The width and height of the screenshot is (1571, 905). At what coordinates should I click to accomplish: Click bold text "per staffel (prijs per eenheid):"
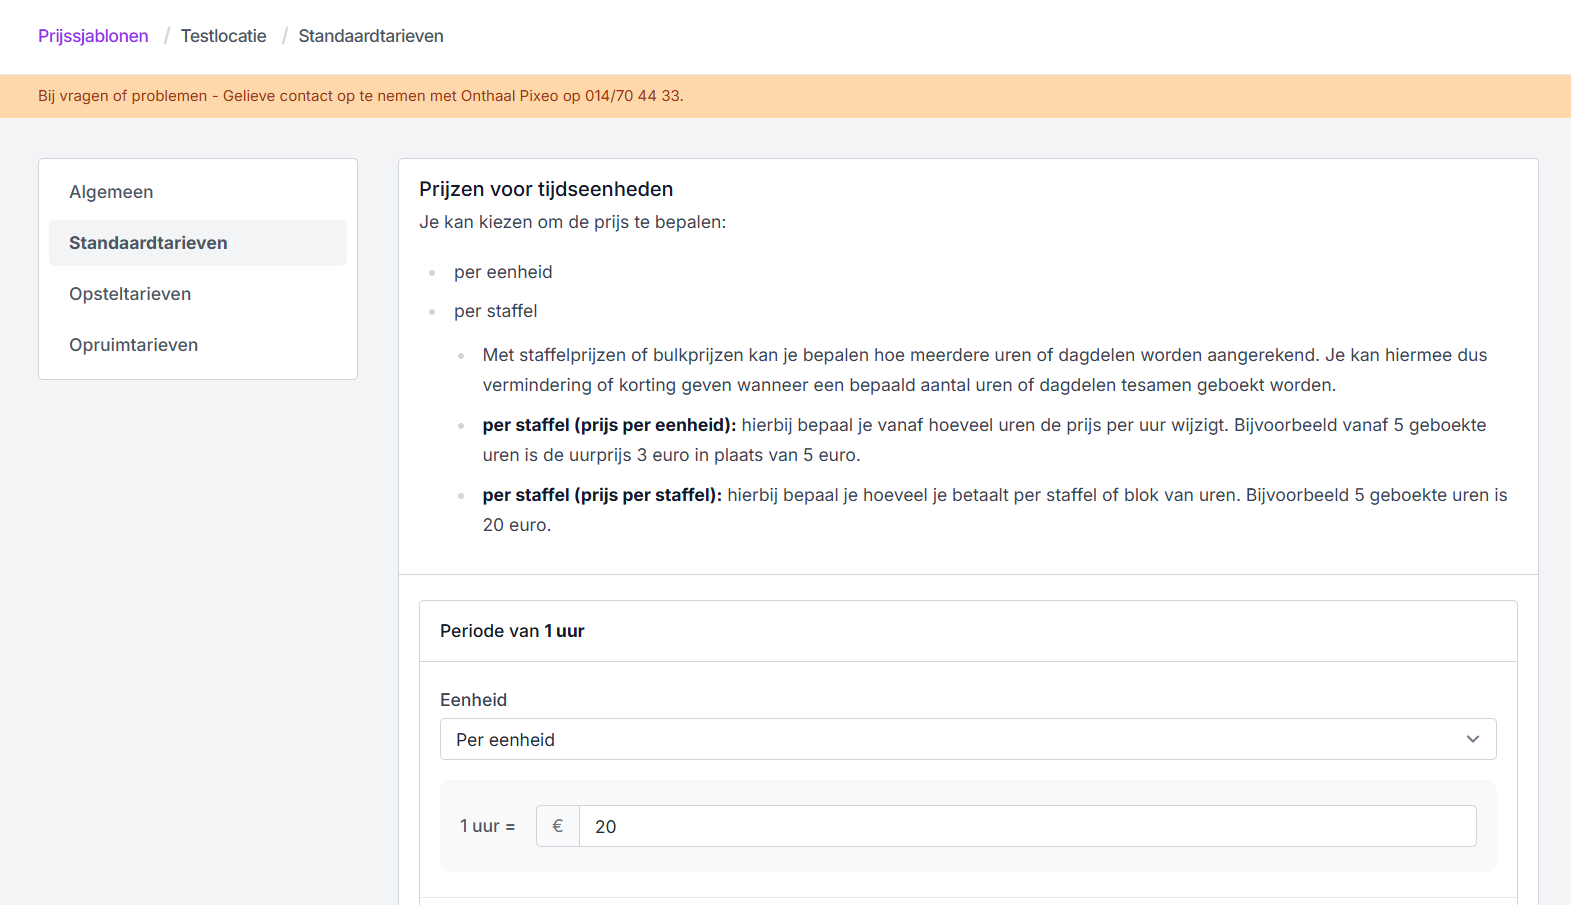[609, 425]
